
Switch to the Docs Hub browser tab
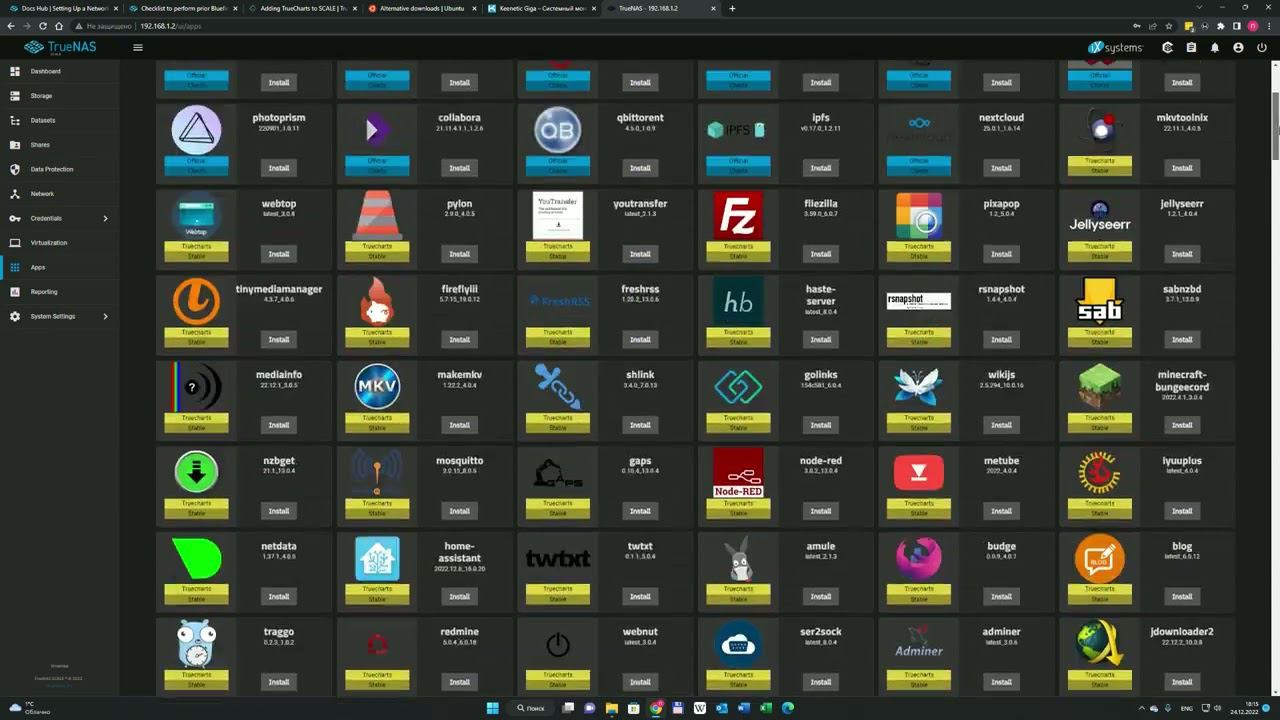(62, 8)
